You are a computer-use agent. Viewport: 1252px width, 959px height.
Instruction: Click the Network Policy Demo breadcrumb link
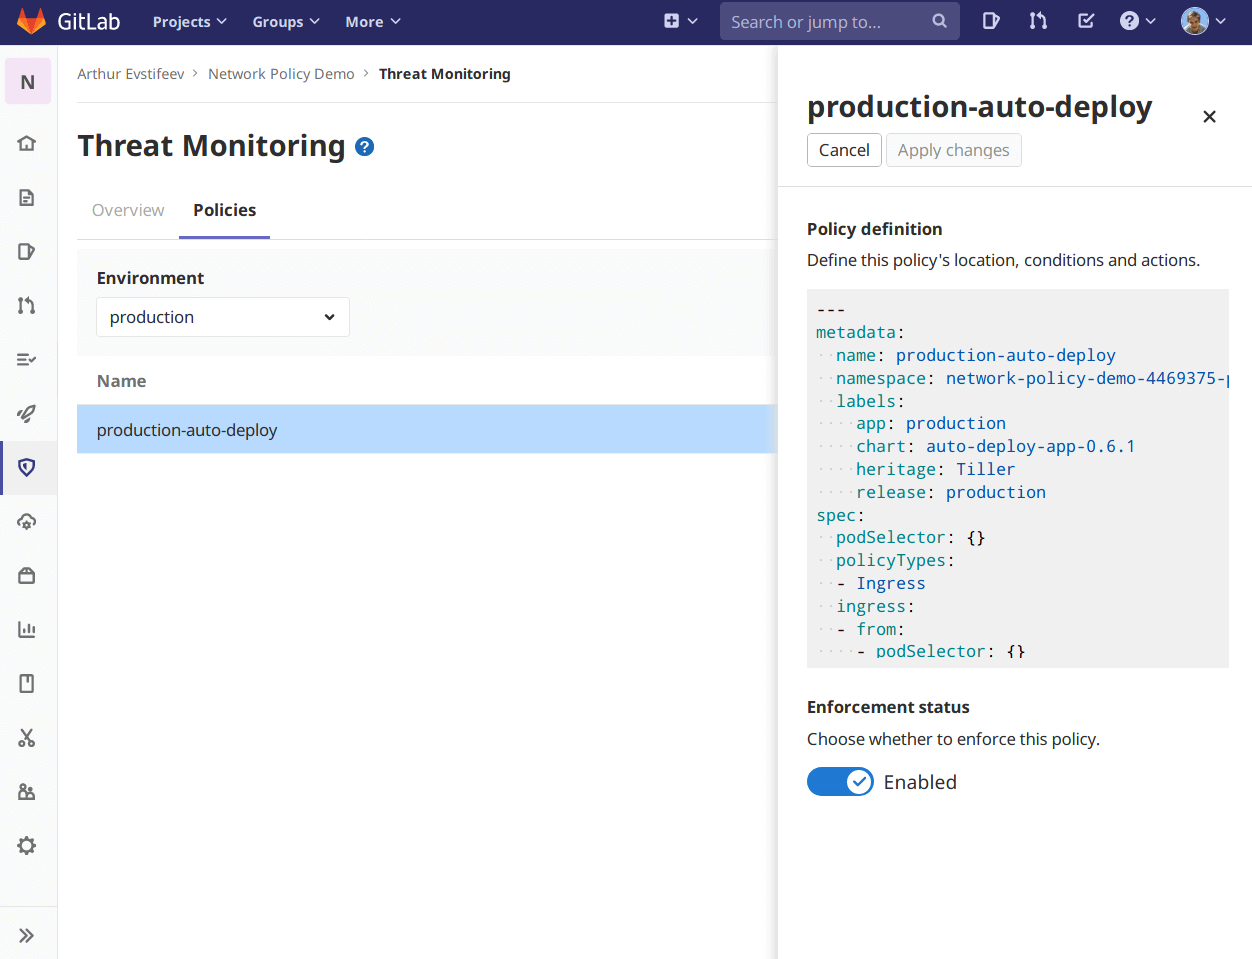point(281,73)
